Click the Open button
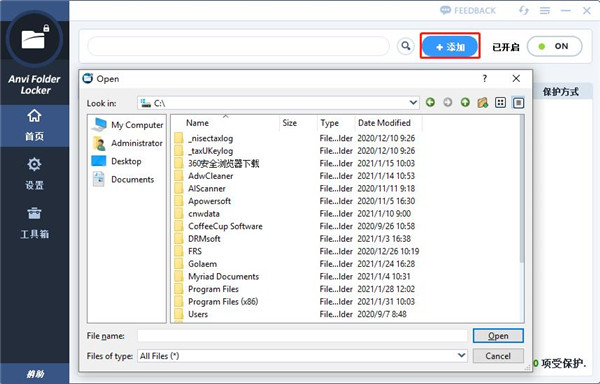This screenshot has height=384, width=600. 498,336
